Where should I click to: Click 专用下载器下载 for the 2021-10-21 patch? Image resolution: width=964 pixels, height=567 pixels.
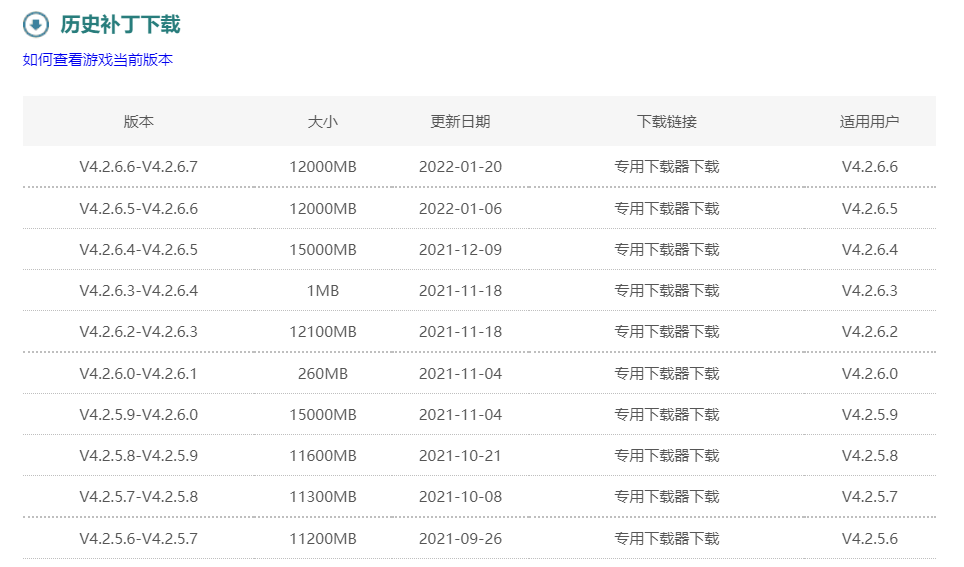[666, 456]
